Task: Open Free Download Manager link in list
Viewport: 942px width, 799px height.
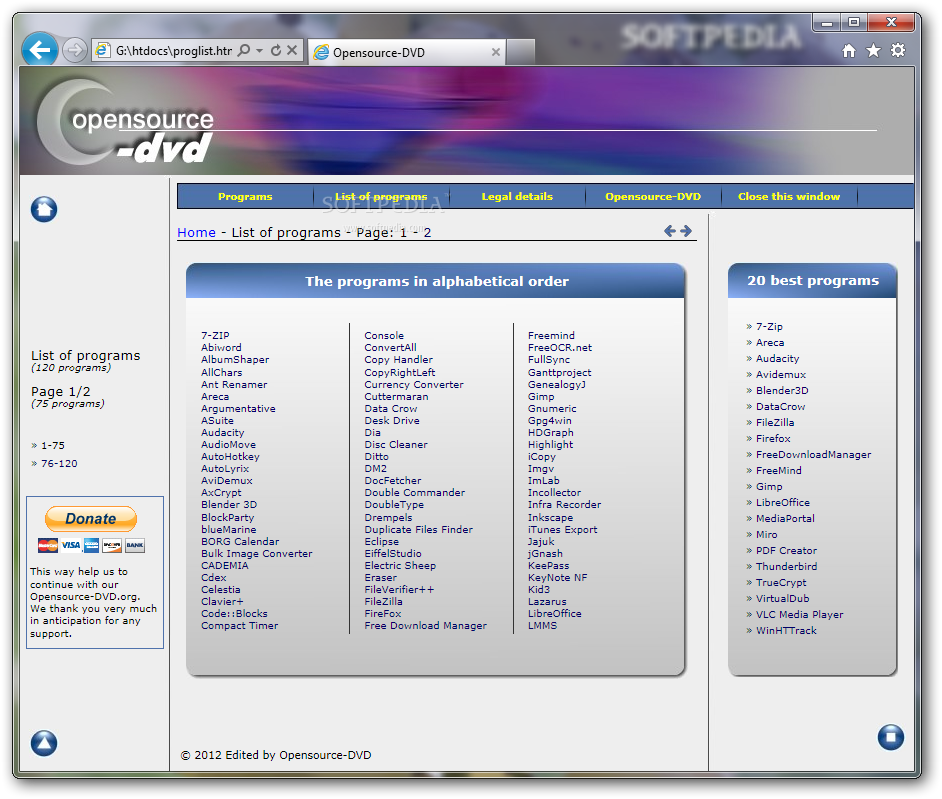Action: pyautogui.click(x=425, y=625)
